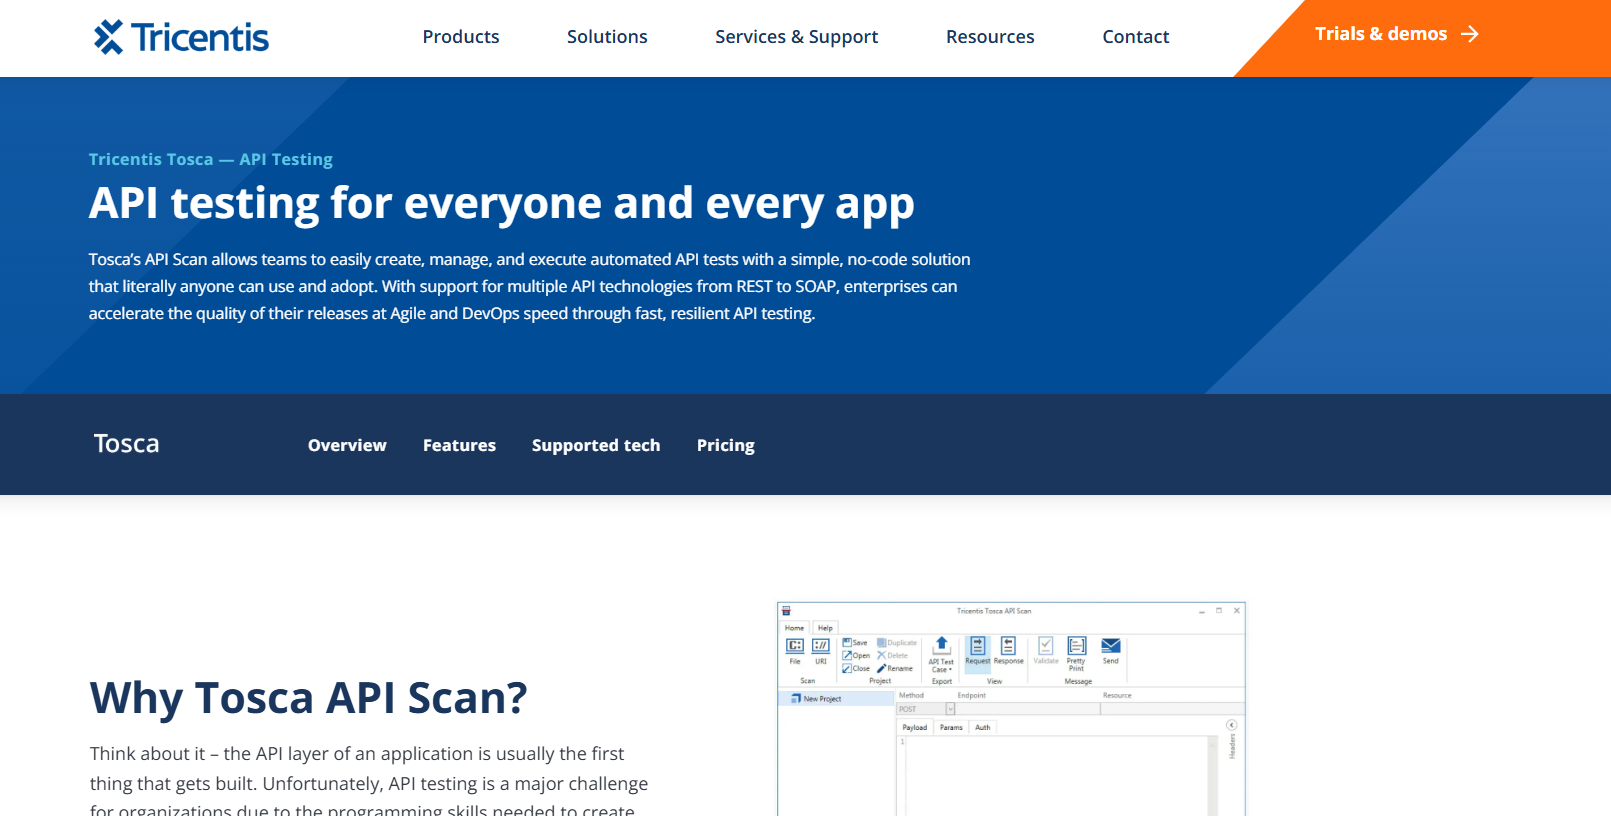Image resolution: width=1611 pixels, height=816 pixels.
Task: Open the API Test Case export dropdown
Action: (941, 655)
